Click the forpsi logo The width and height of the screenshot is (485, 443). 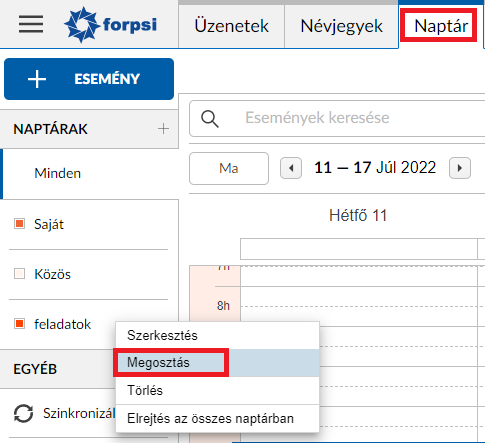pos(110,25)
